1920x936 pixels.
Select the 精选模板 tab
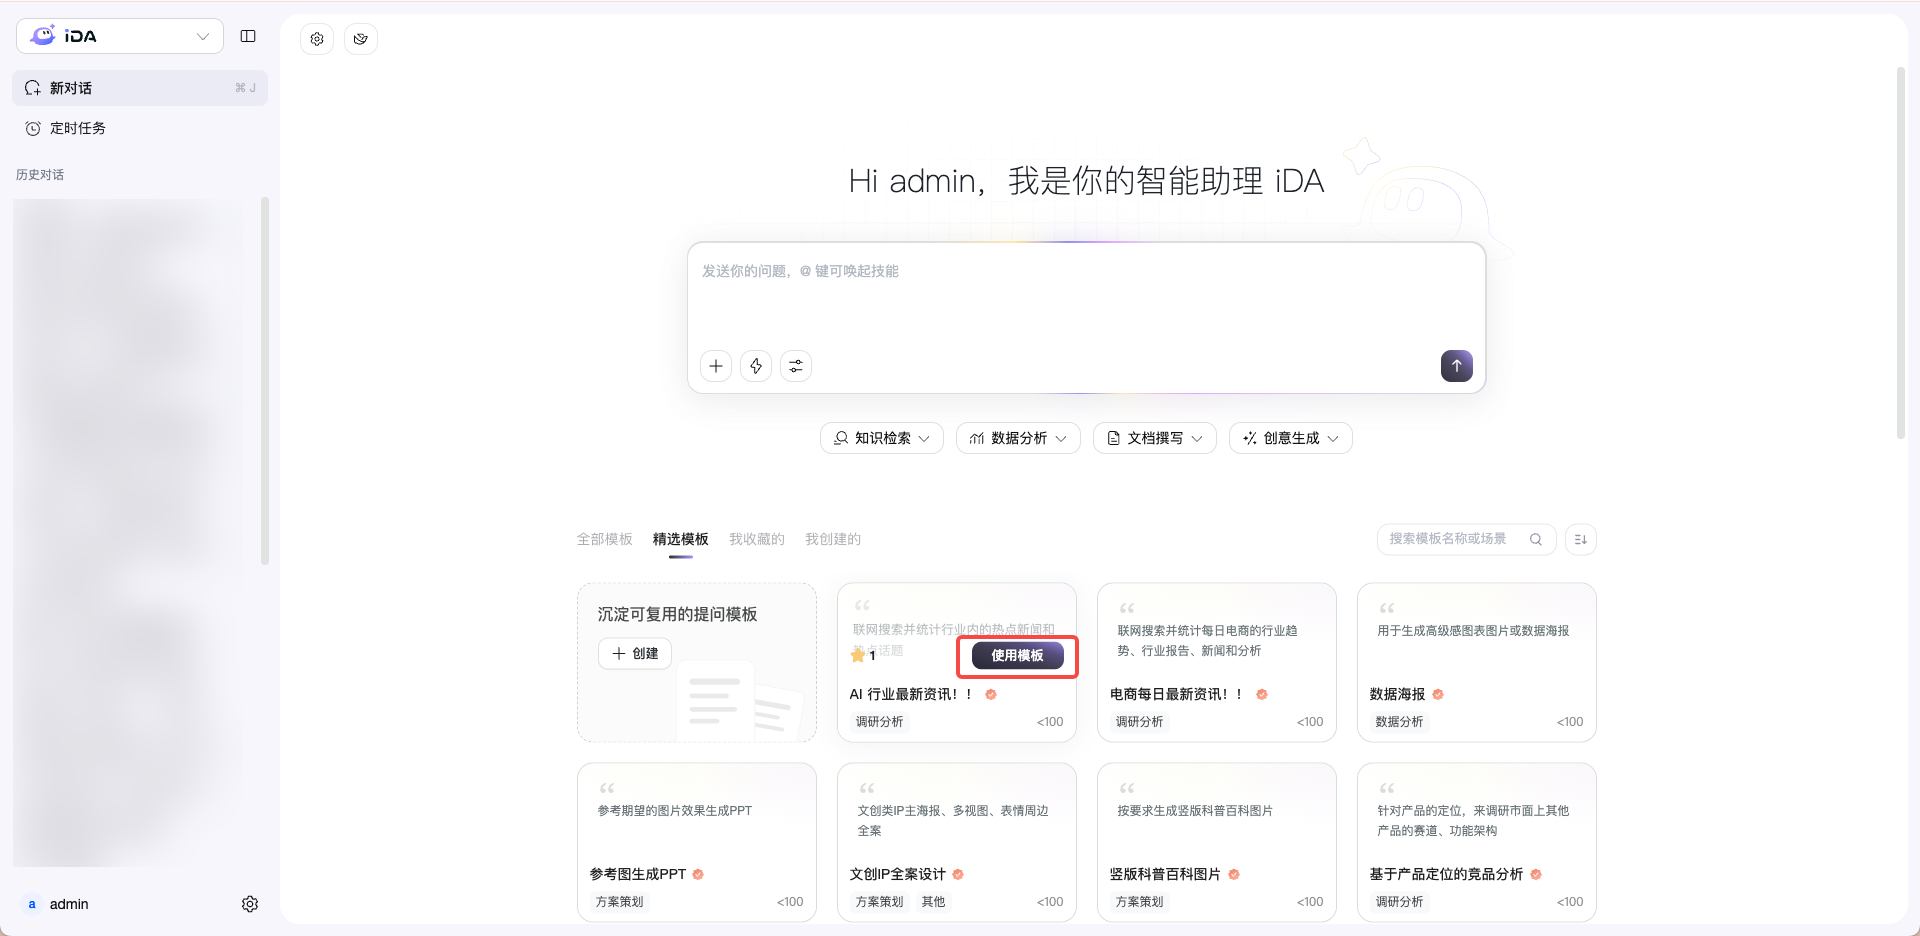point(681,539)
